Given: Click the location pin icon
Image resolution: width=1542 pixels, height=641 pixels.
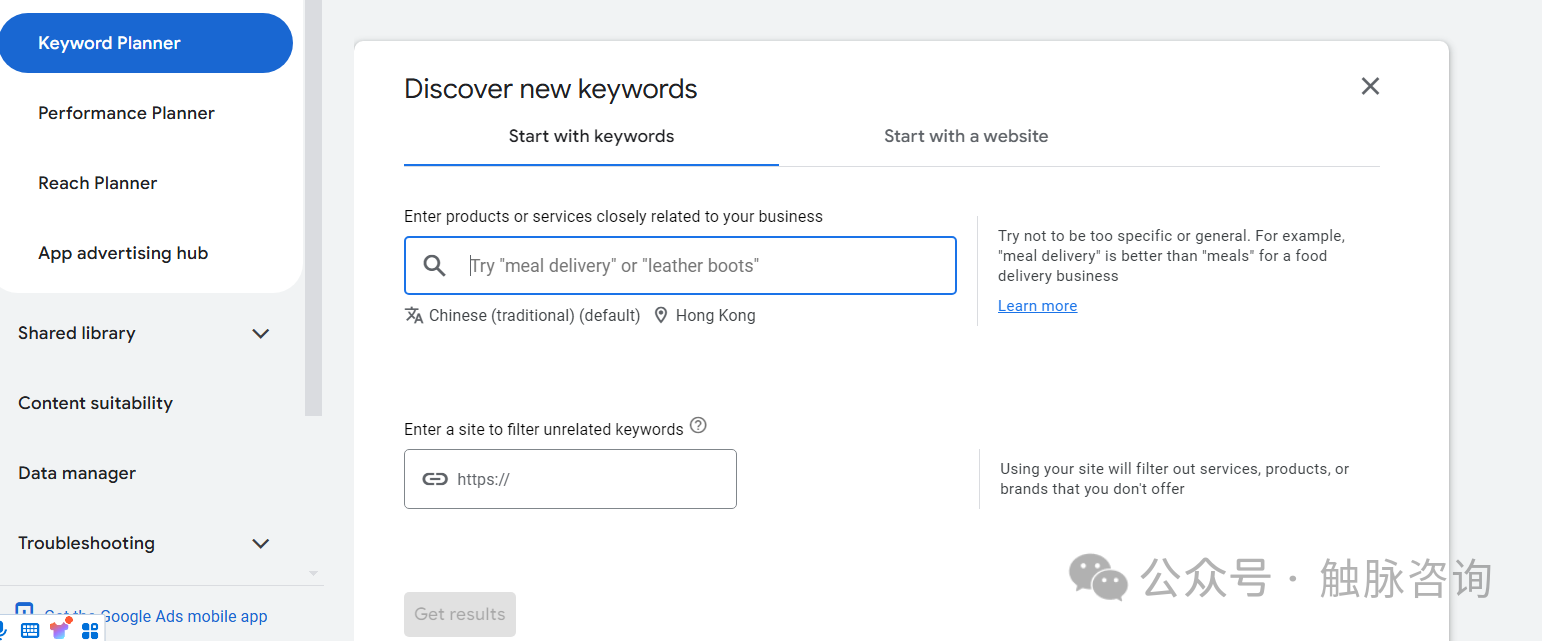Looking at the screenshot, I should tap(661, 315).
